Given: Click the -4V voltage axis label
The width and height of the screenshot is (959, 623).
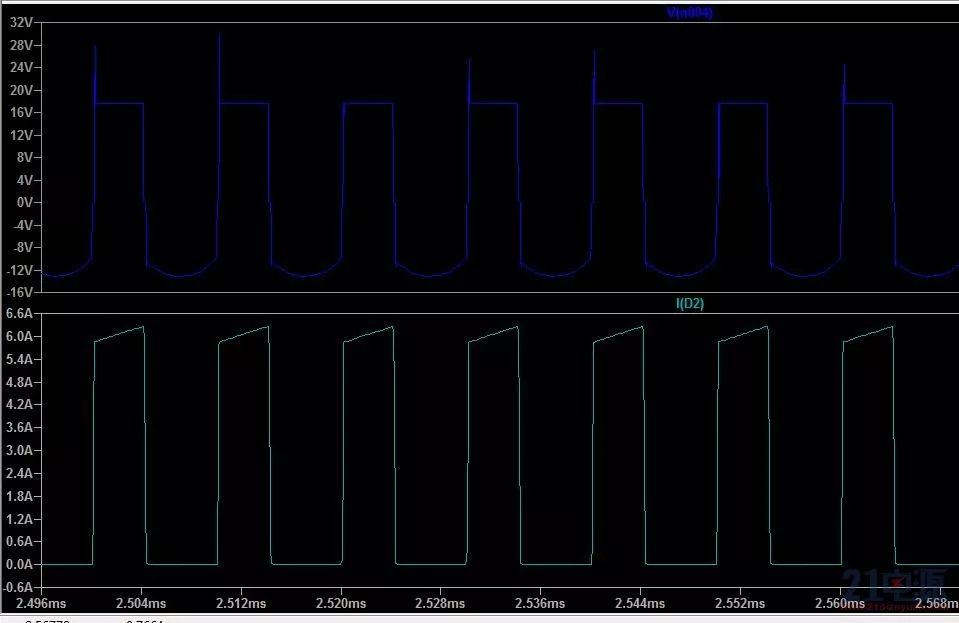Looking at the screenshot, I should point(23,225).
